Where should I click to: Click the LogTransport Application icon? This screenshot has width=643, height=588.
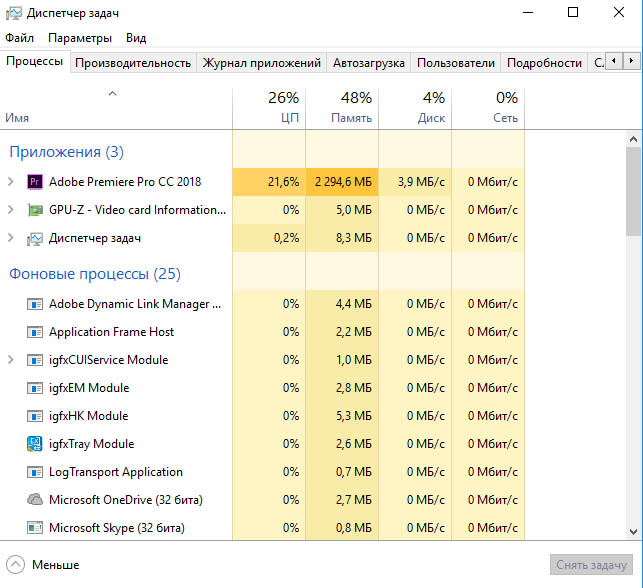coord(35,472)
